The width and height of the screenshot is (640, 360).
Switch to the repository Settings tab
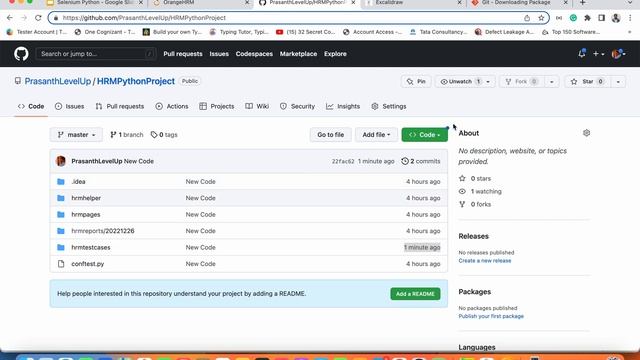pos(389,106)
